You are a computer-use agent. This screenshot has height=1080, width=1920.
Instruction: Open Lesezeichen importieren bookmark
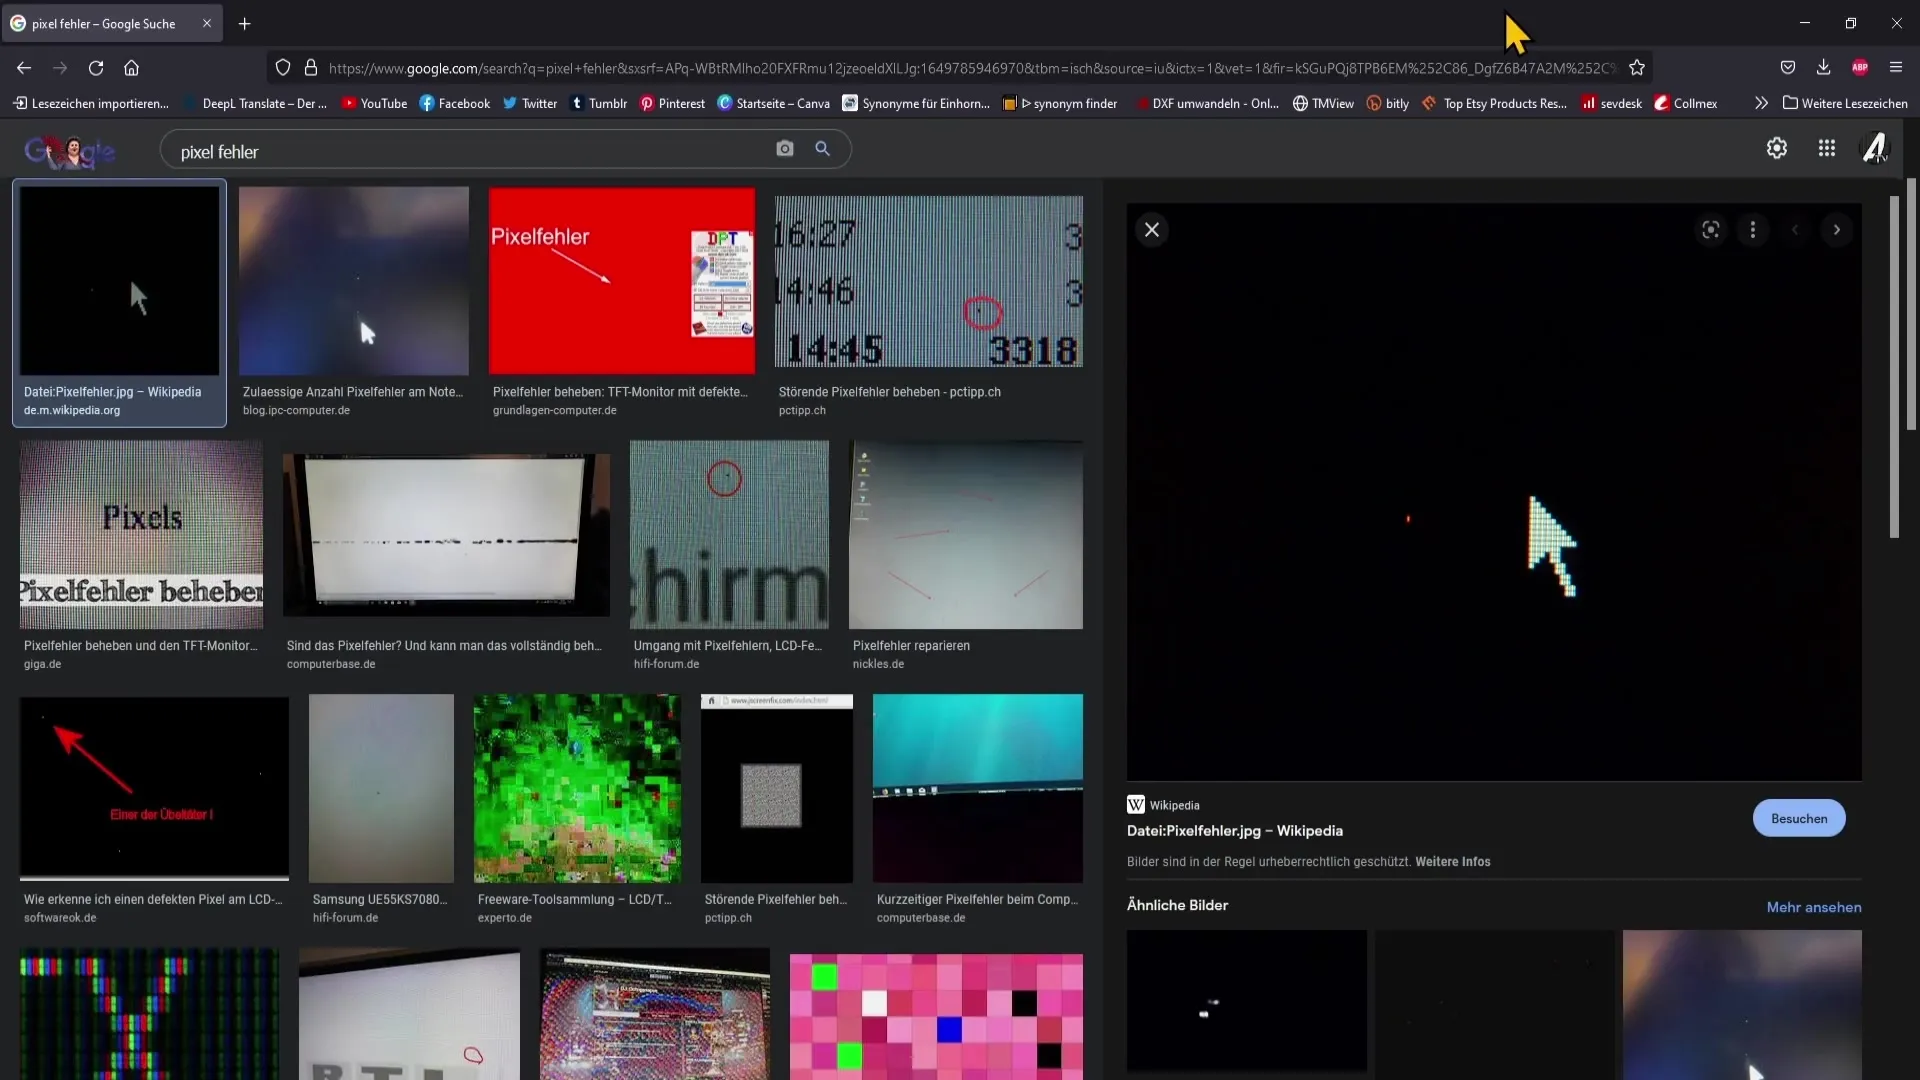coord(91,103)
